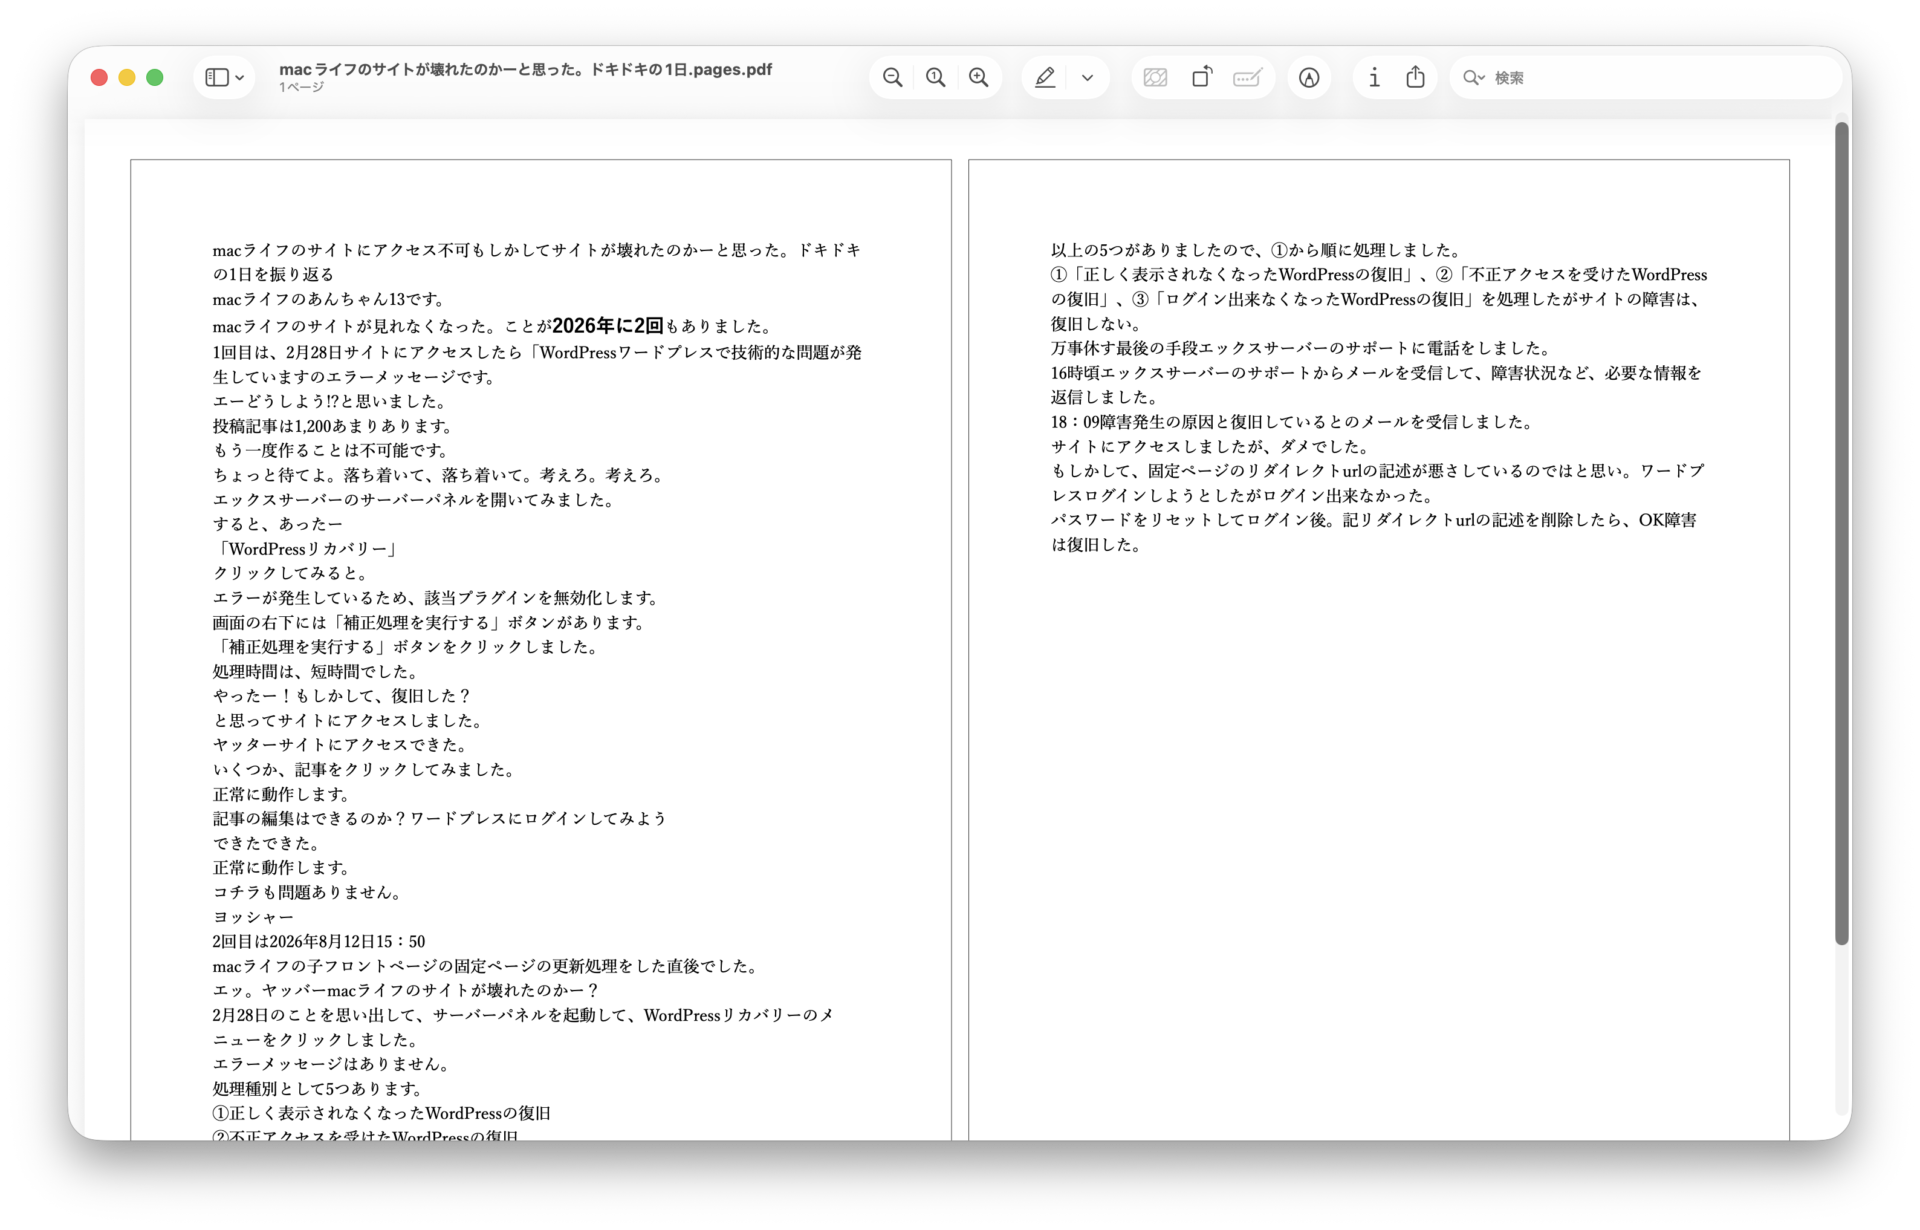Click the line "クリックしてみると。"

pos(292,573)
